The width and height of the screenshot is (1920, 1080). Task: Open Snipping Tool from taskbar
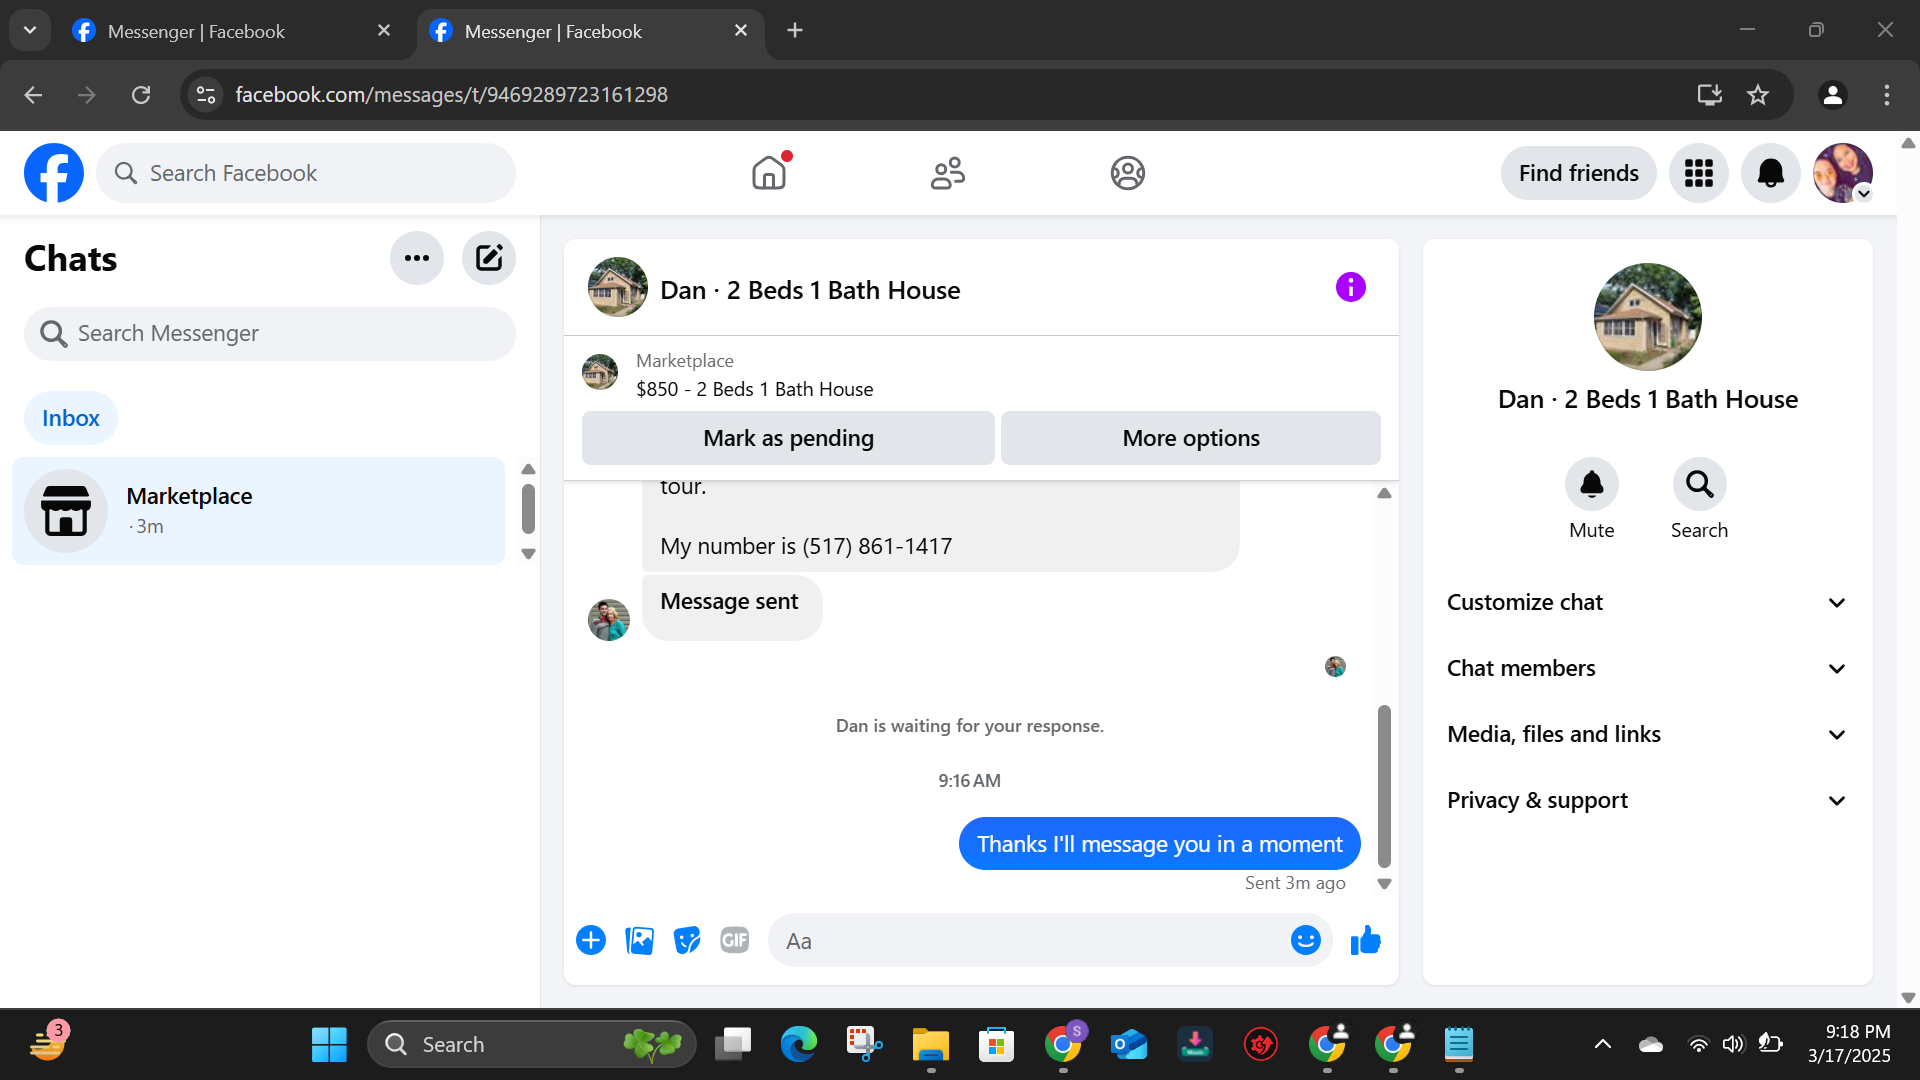865,1045
